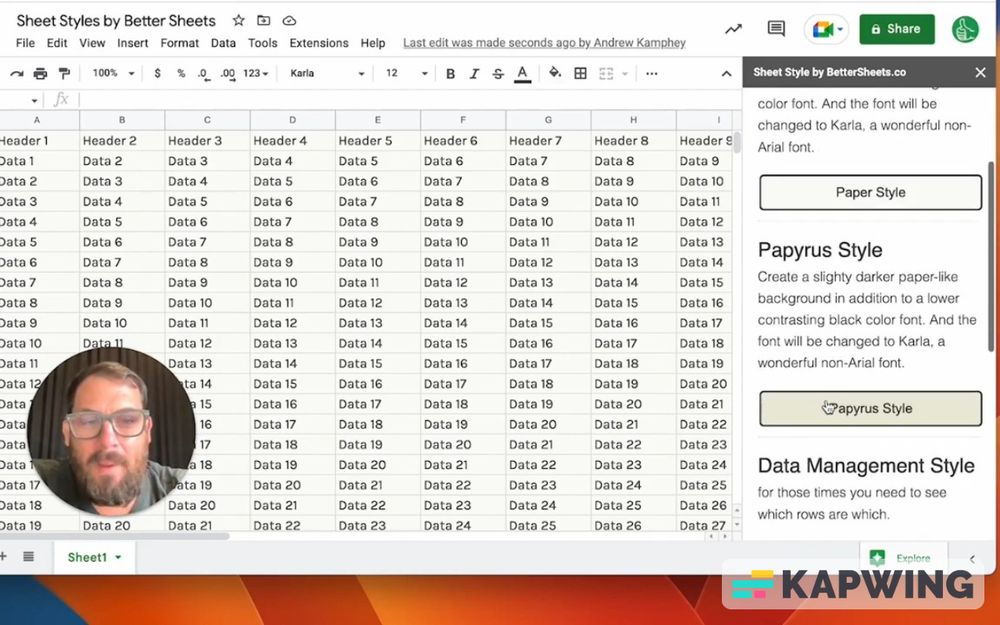Click the Share button
Image resolution: width=1000 pixels, height=625 pixels.
896,29
